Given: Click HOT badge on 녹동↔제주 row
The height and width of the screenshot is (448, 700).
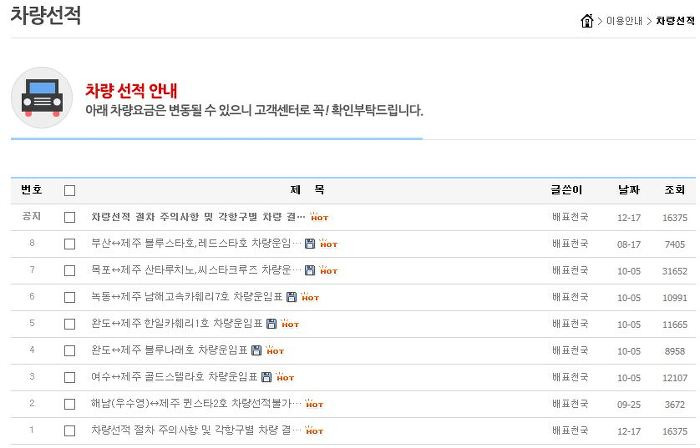Looking at the screenshot, I should coord(310,297).
